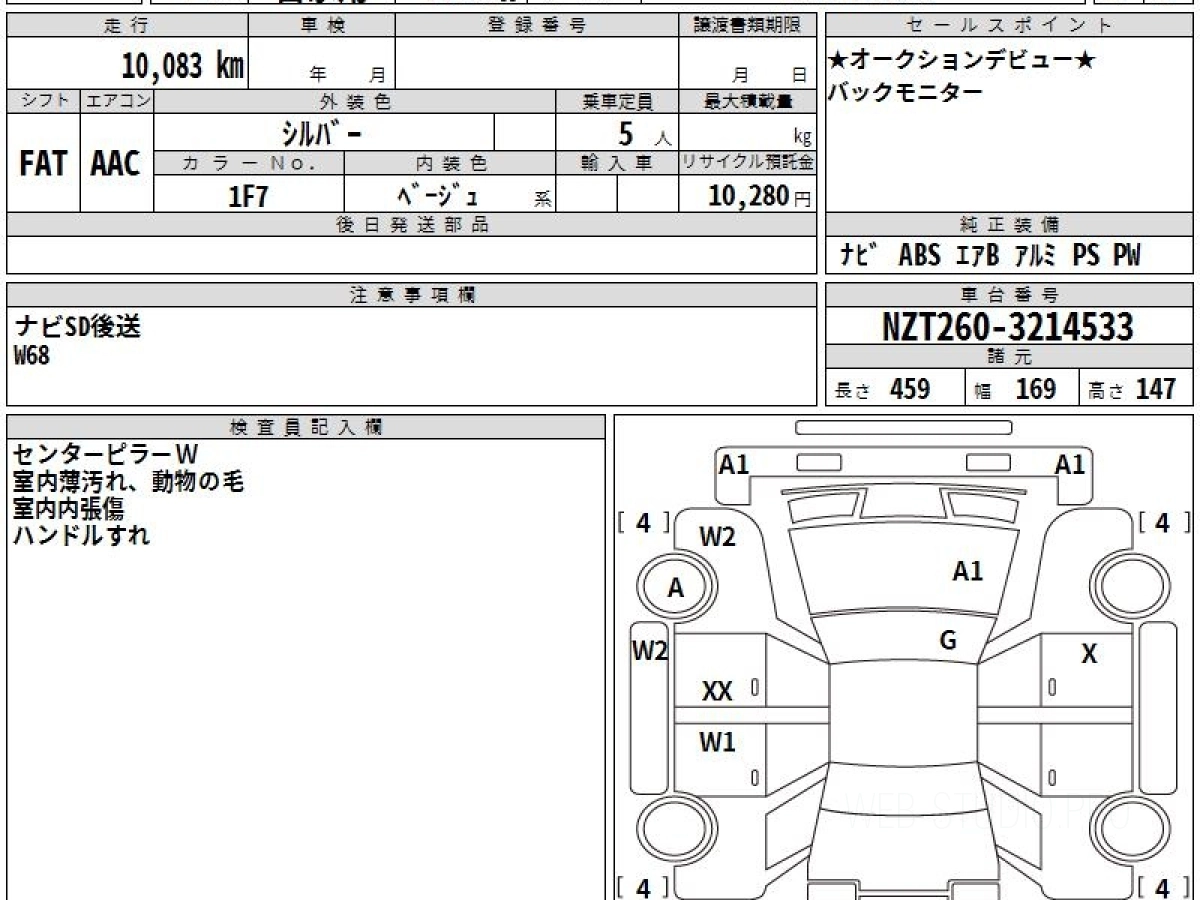Click the 車台番号 header
The width and height of the screenshot is (1200, 900).
pyautogui.click(x=1010, y=295)
